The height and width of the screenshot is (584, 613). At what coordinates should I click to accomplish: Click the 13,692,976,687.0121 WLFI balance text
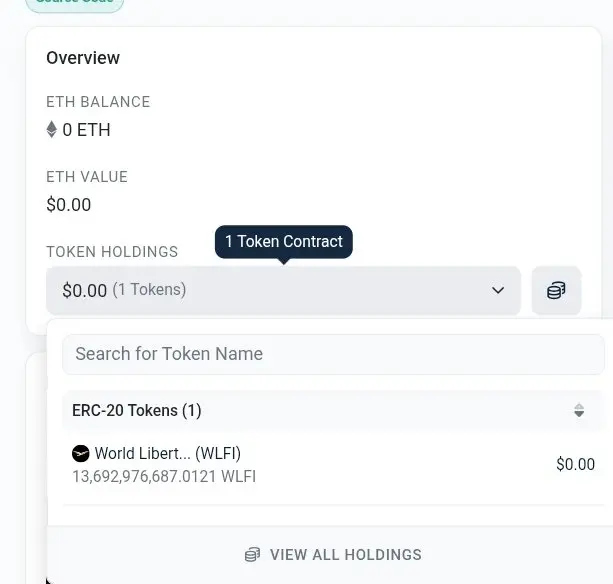[164, 477]
